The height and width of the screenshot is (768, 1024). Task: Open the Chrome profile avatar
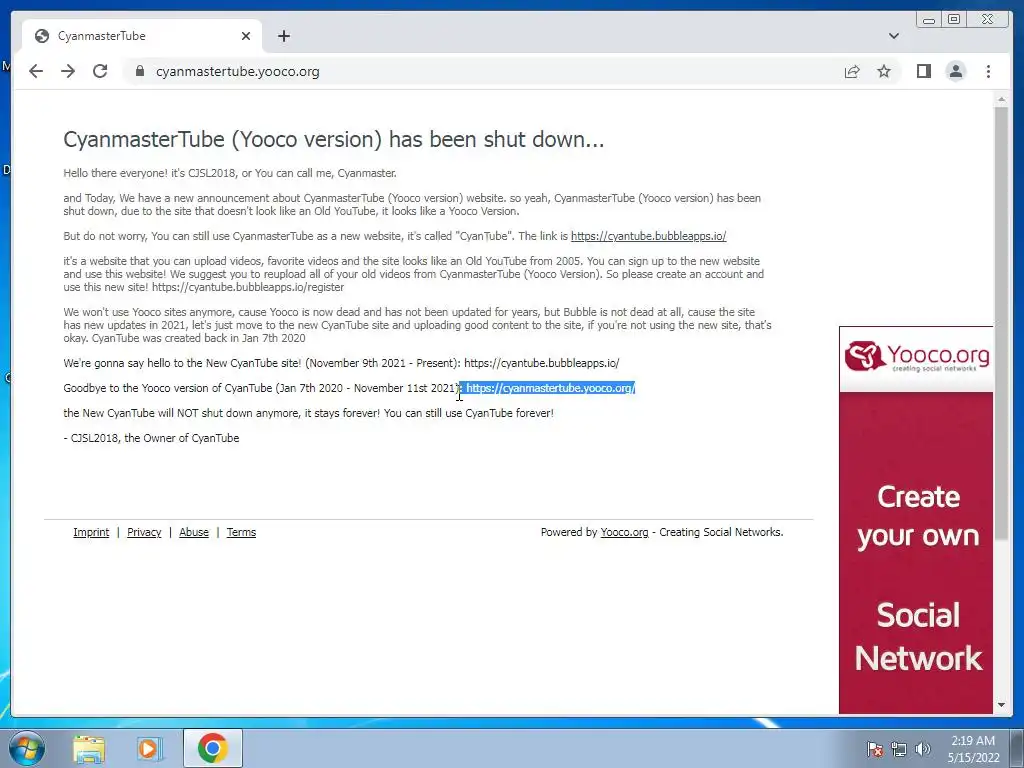[x=955, y=71]
